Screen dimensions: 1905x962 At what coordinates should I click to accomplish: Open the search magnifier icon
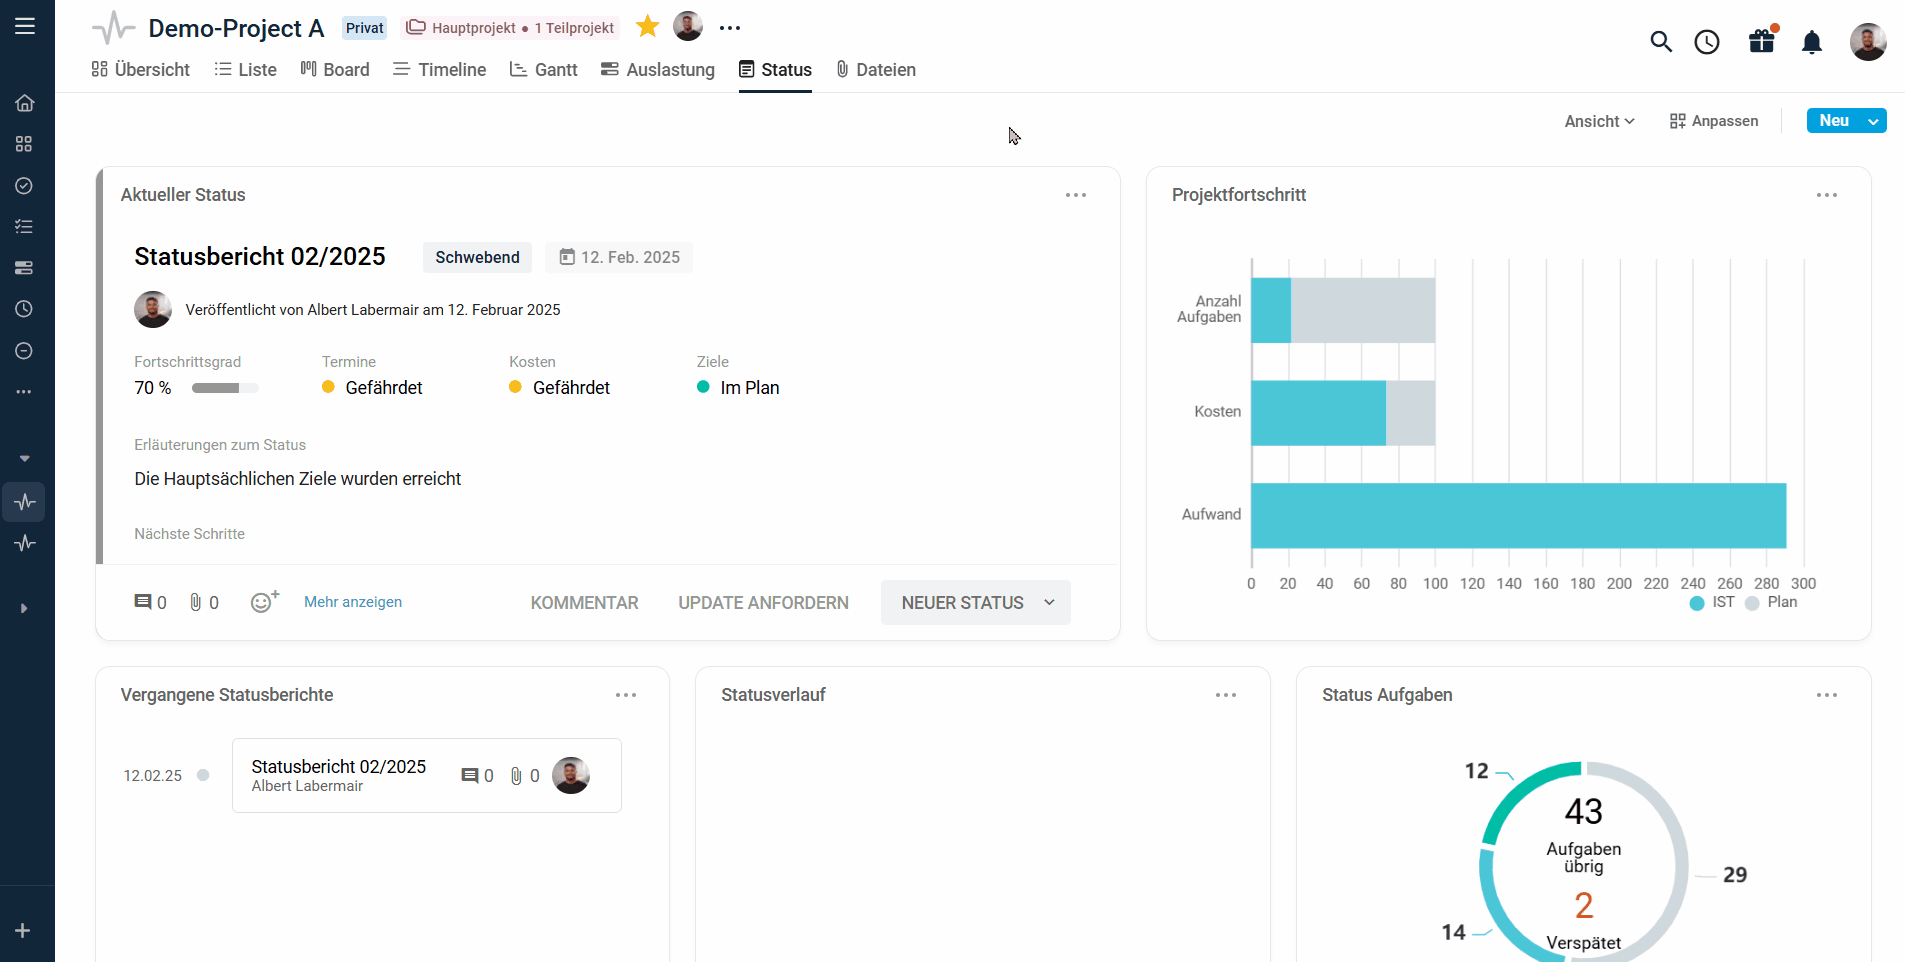(1661, 42)
